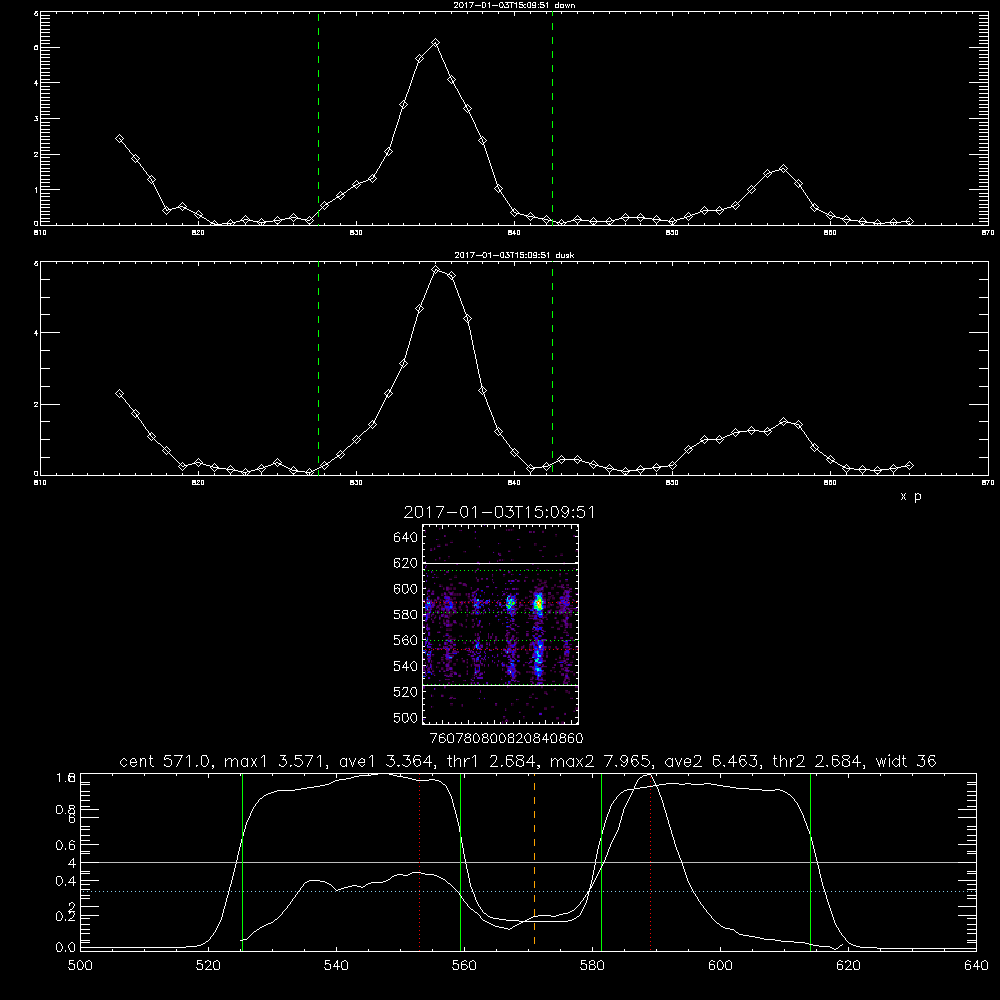Image resolution: width=1000 pixels, height=1000 pixels.
Task: Select the left green dashed line in dawn plot
Action: [319, 118]
